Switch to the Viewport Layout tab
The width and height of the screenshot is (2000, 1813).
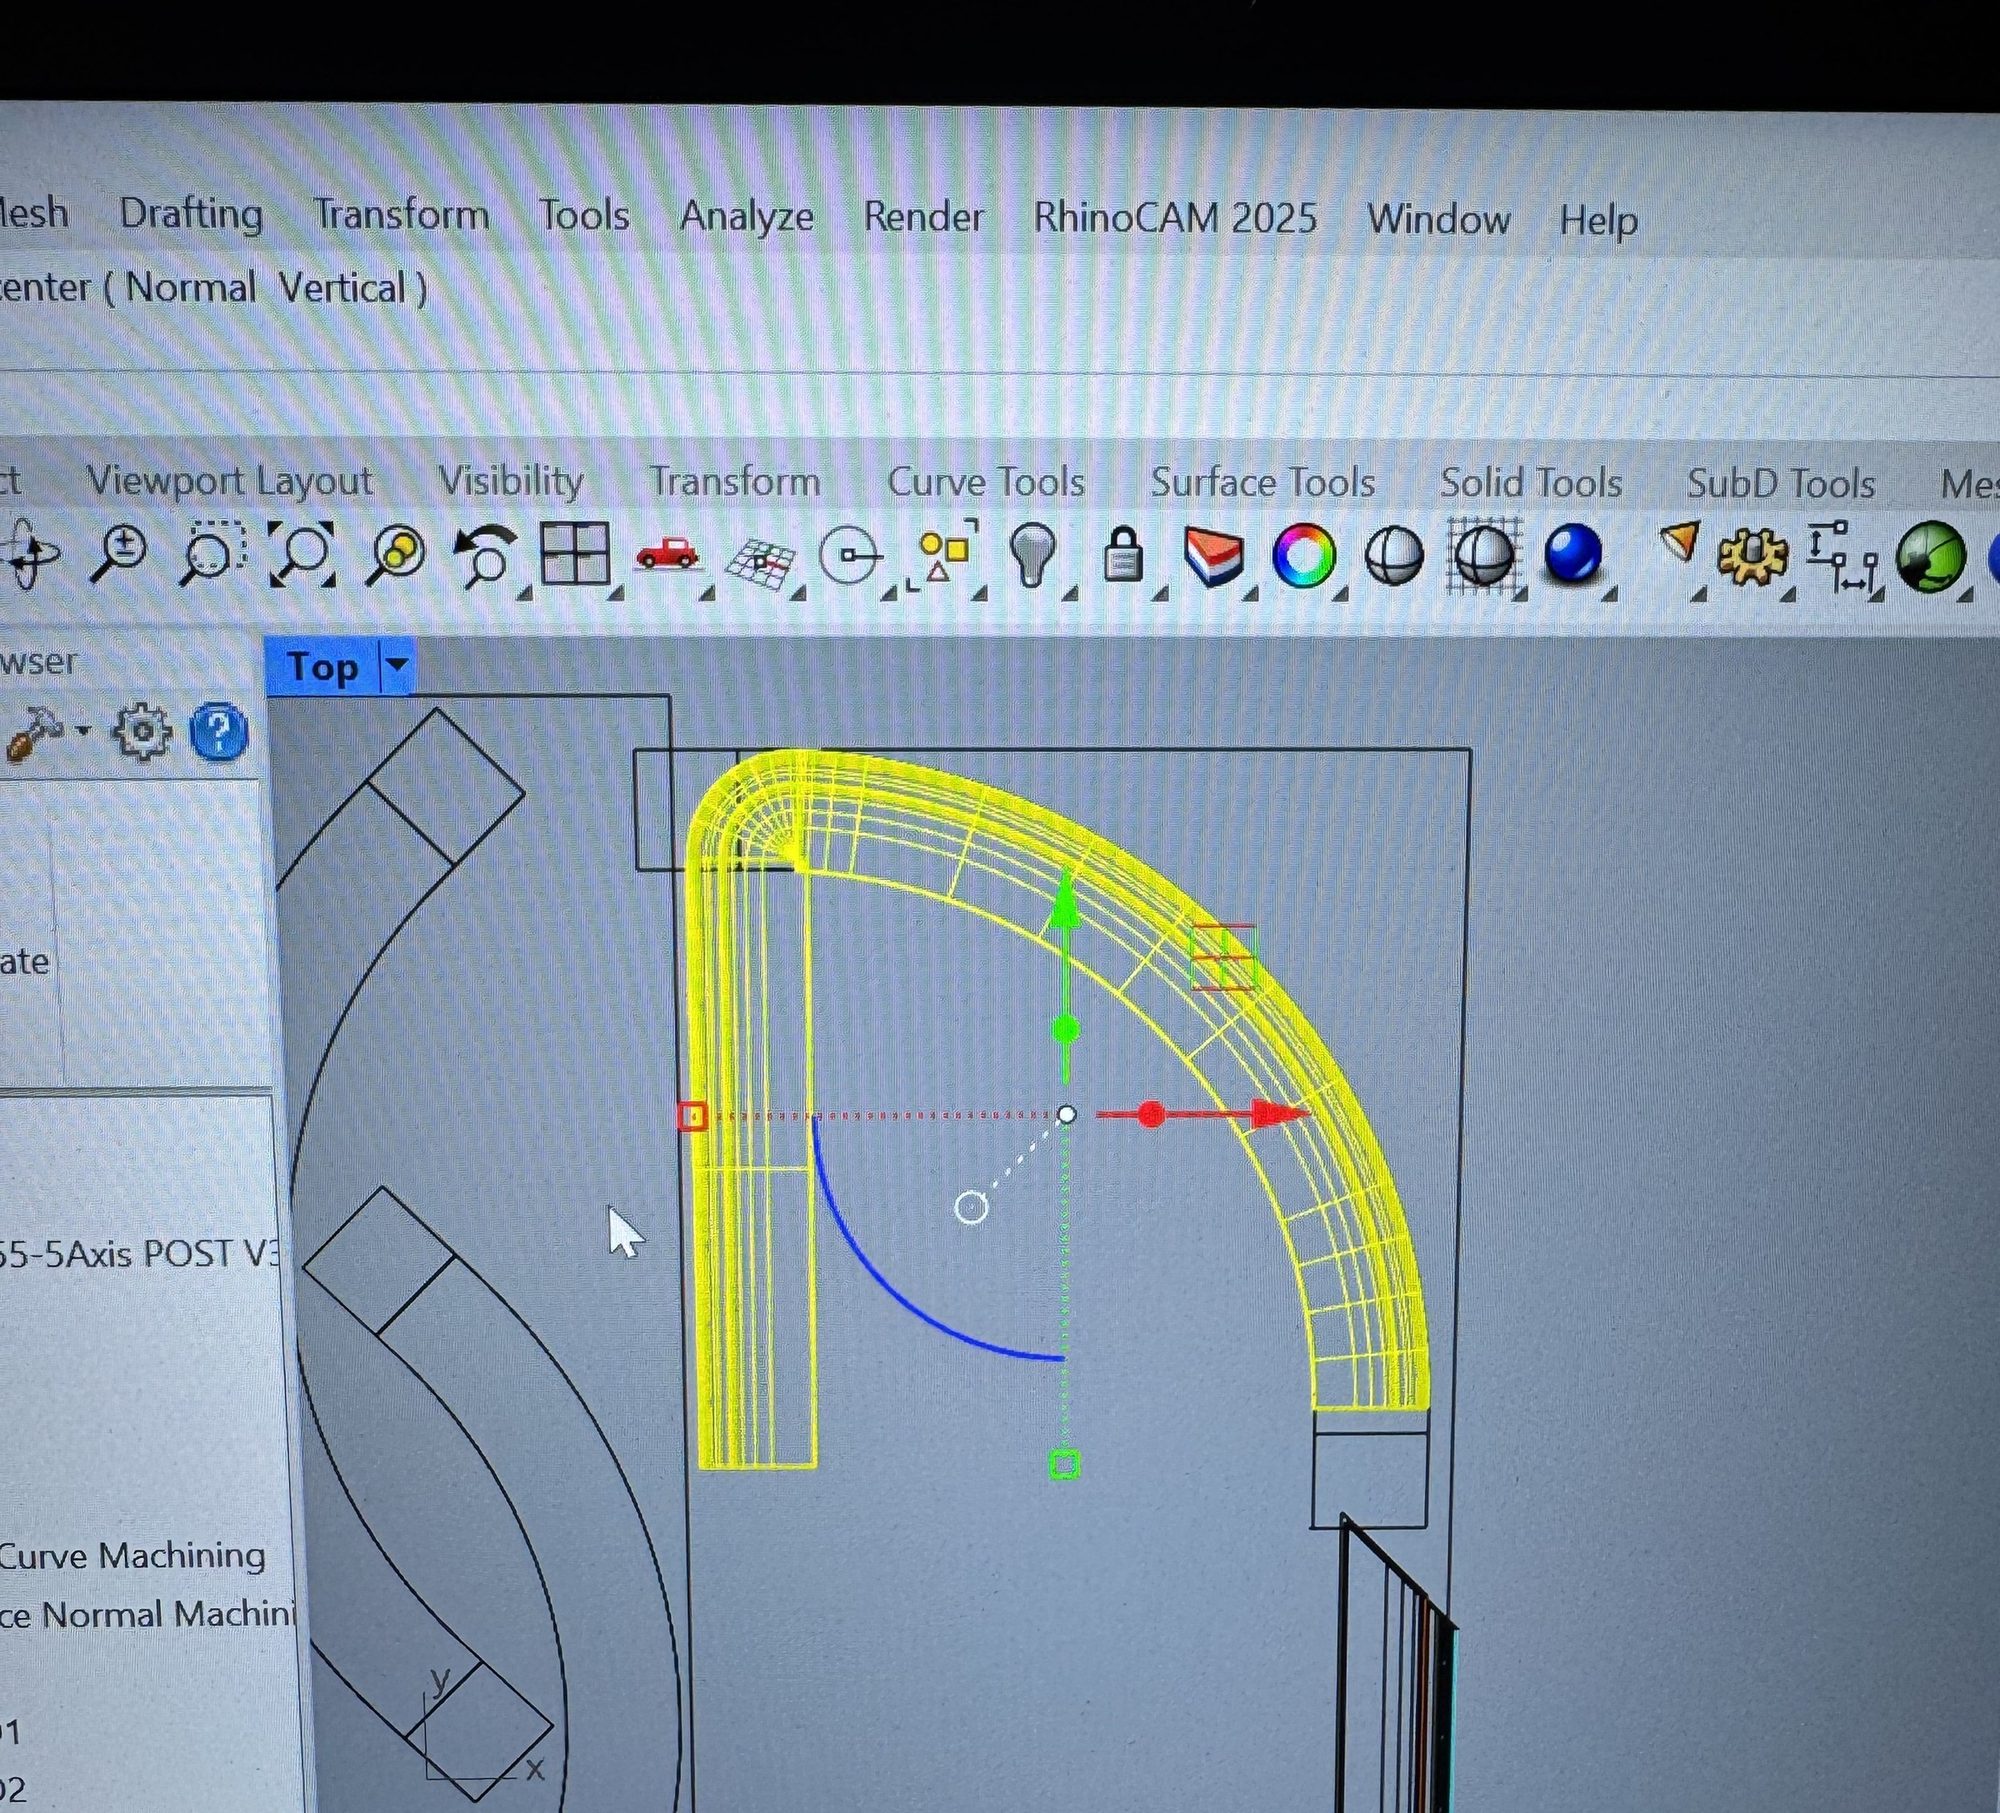click(230, 481)
